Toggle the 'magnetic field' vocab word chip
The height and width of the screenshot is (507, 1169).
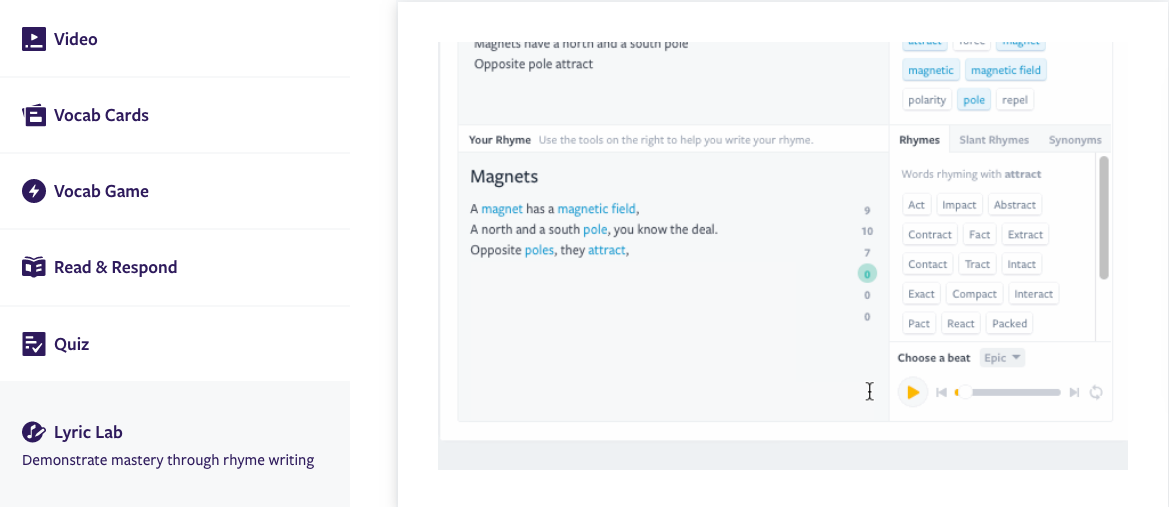(x=1006, y=70)
